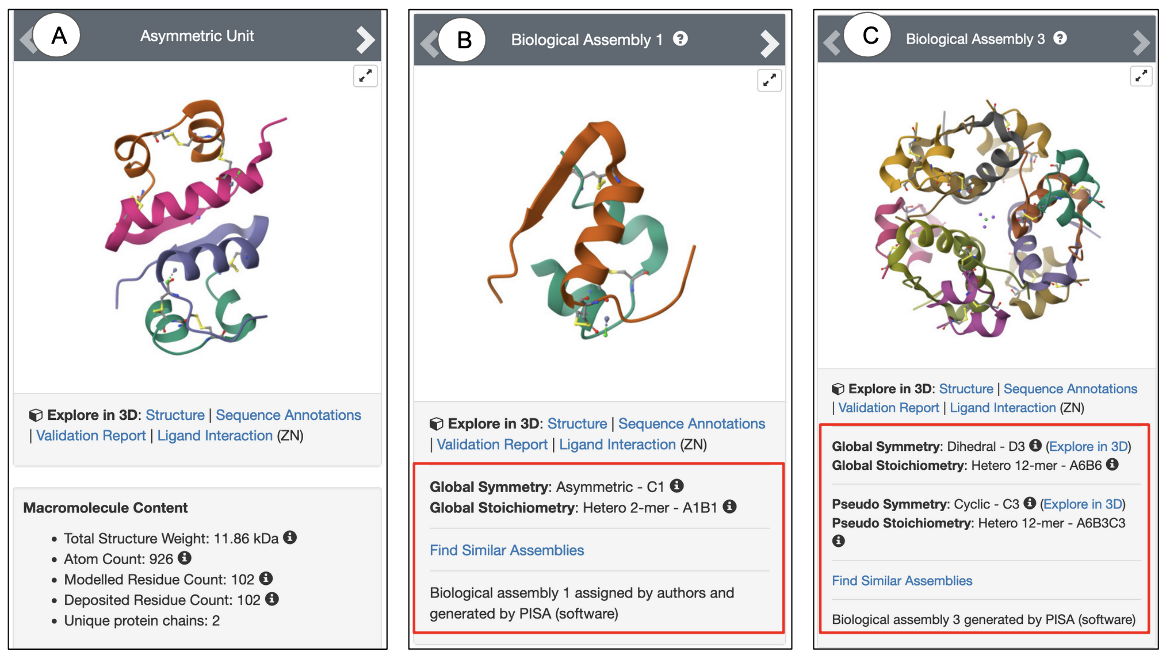Click info icon next to Atom Count

click(185, 558)
